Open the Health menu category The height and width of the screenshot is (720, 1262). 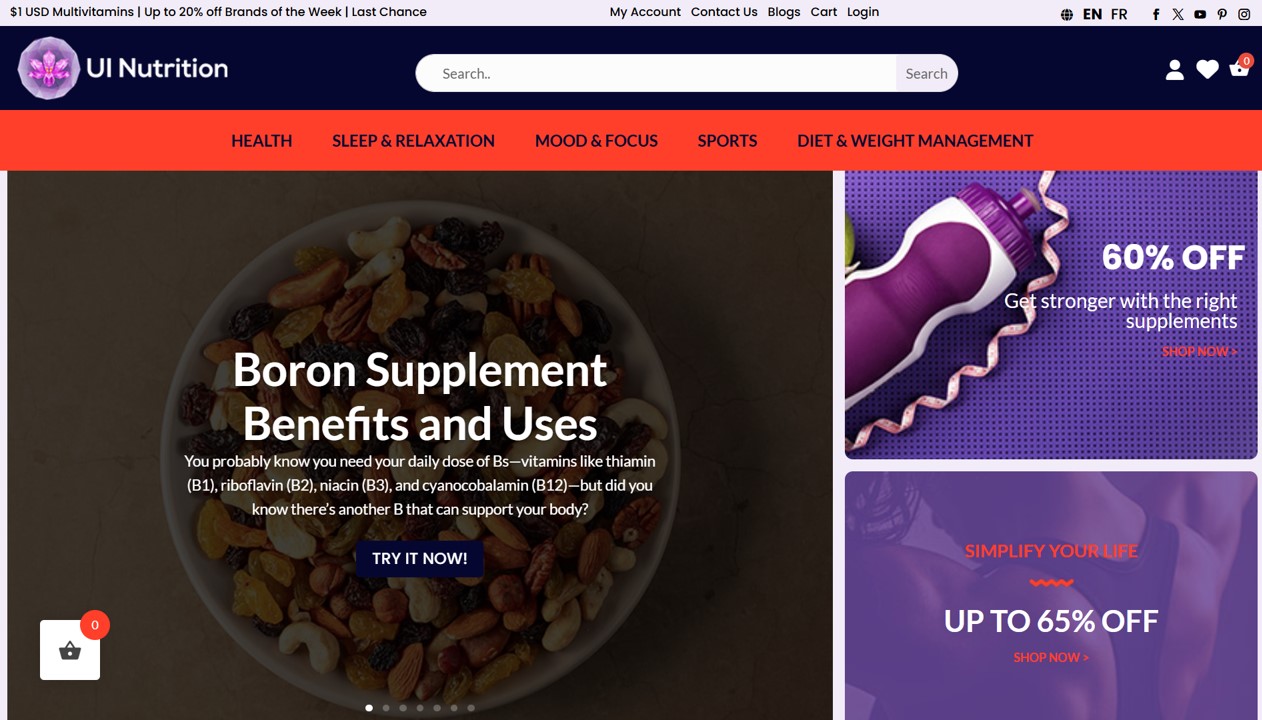262,141
